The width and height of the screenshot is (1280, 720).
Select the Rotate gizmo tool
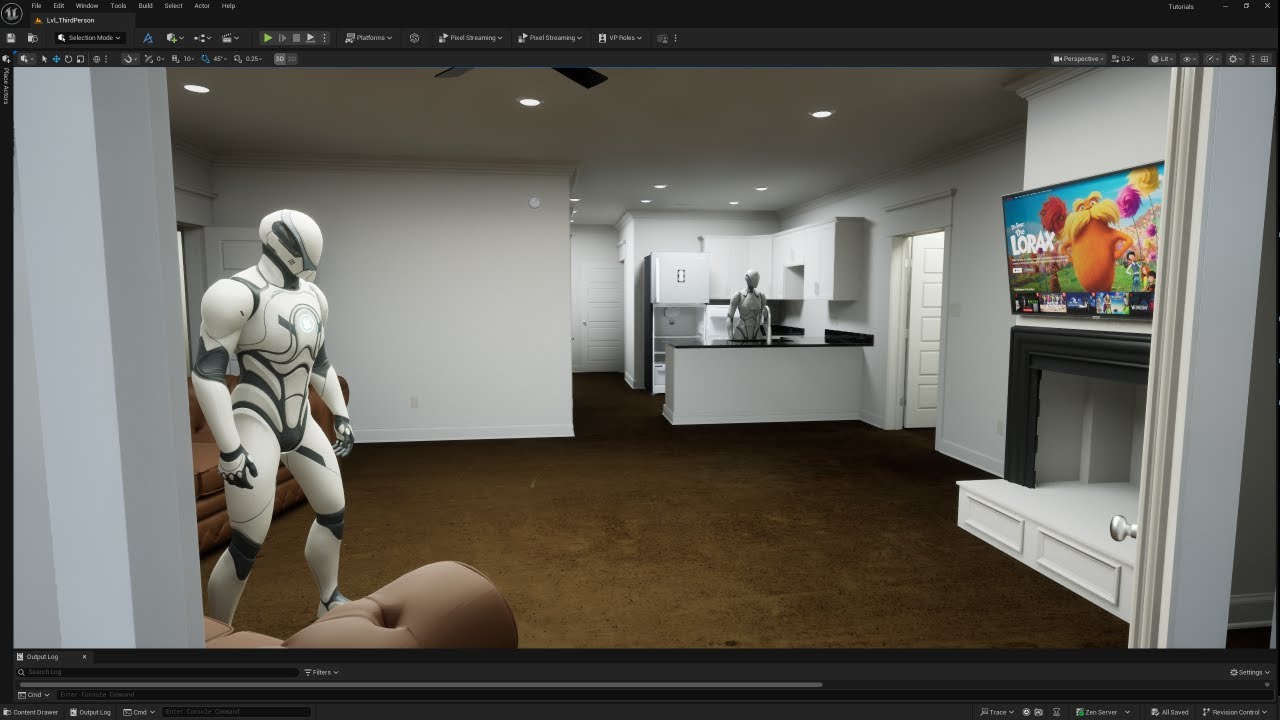pyautogui.click(x=68, y=59)
